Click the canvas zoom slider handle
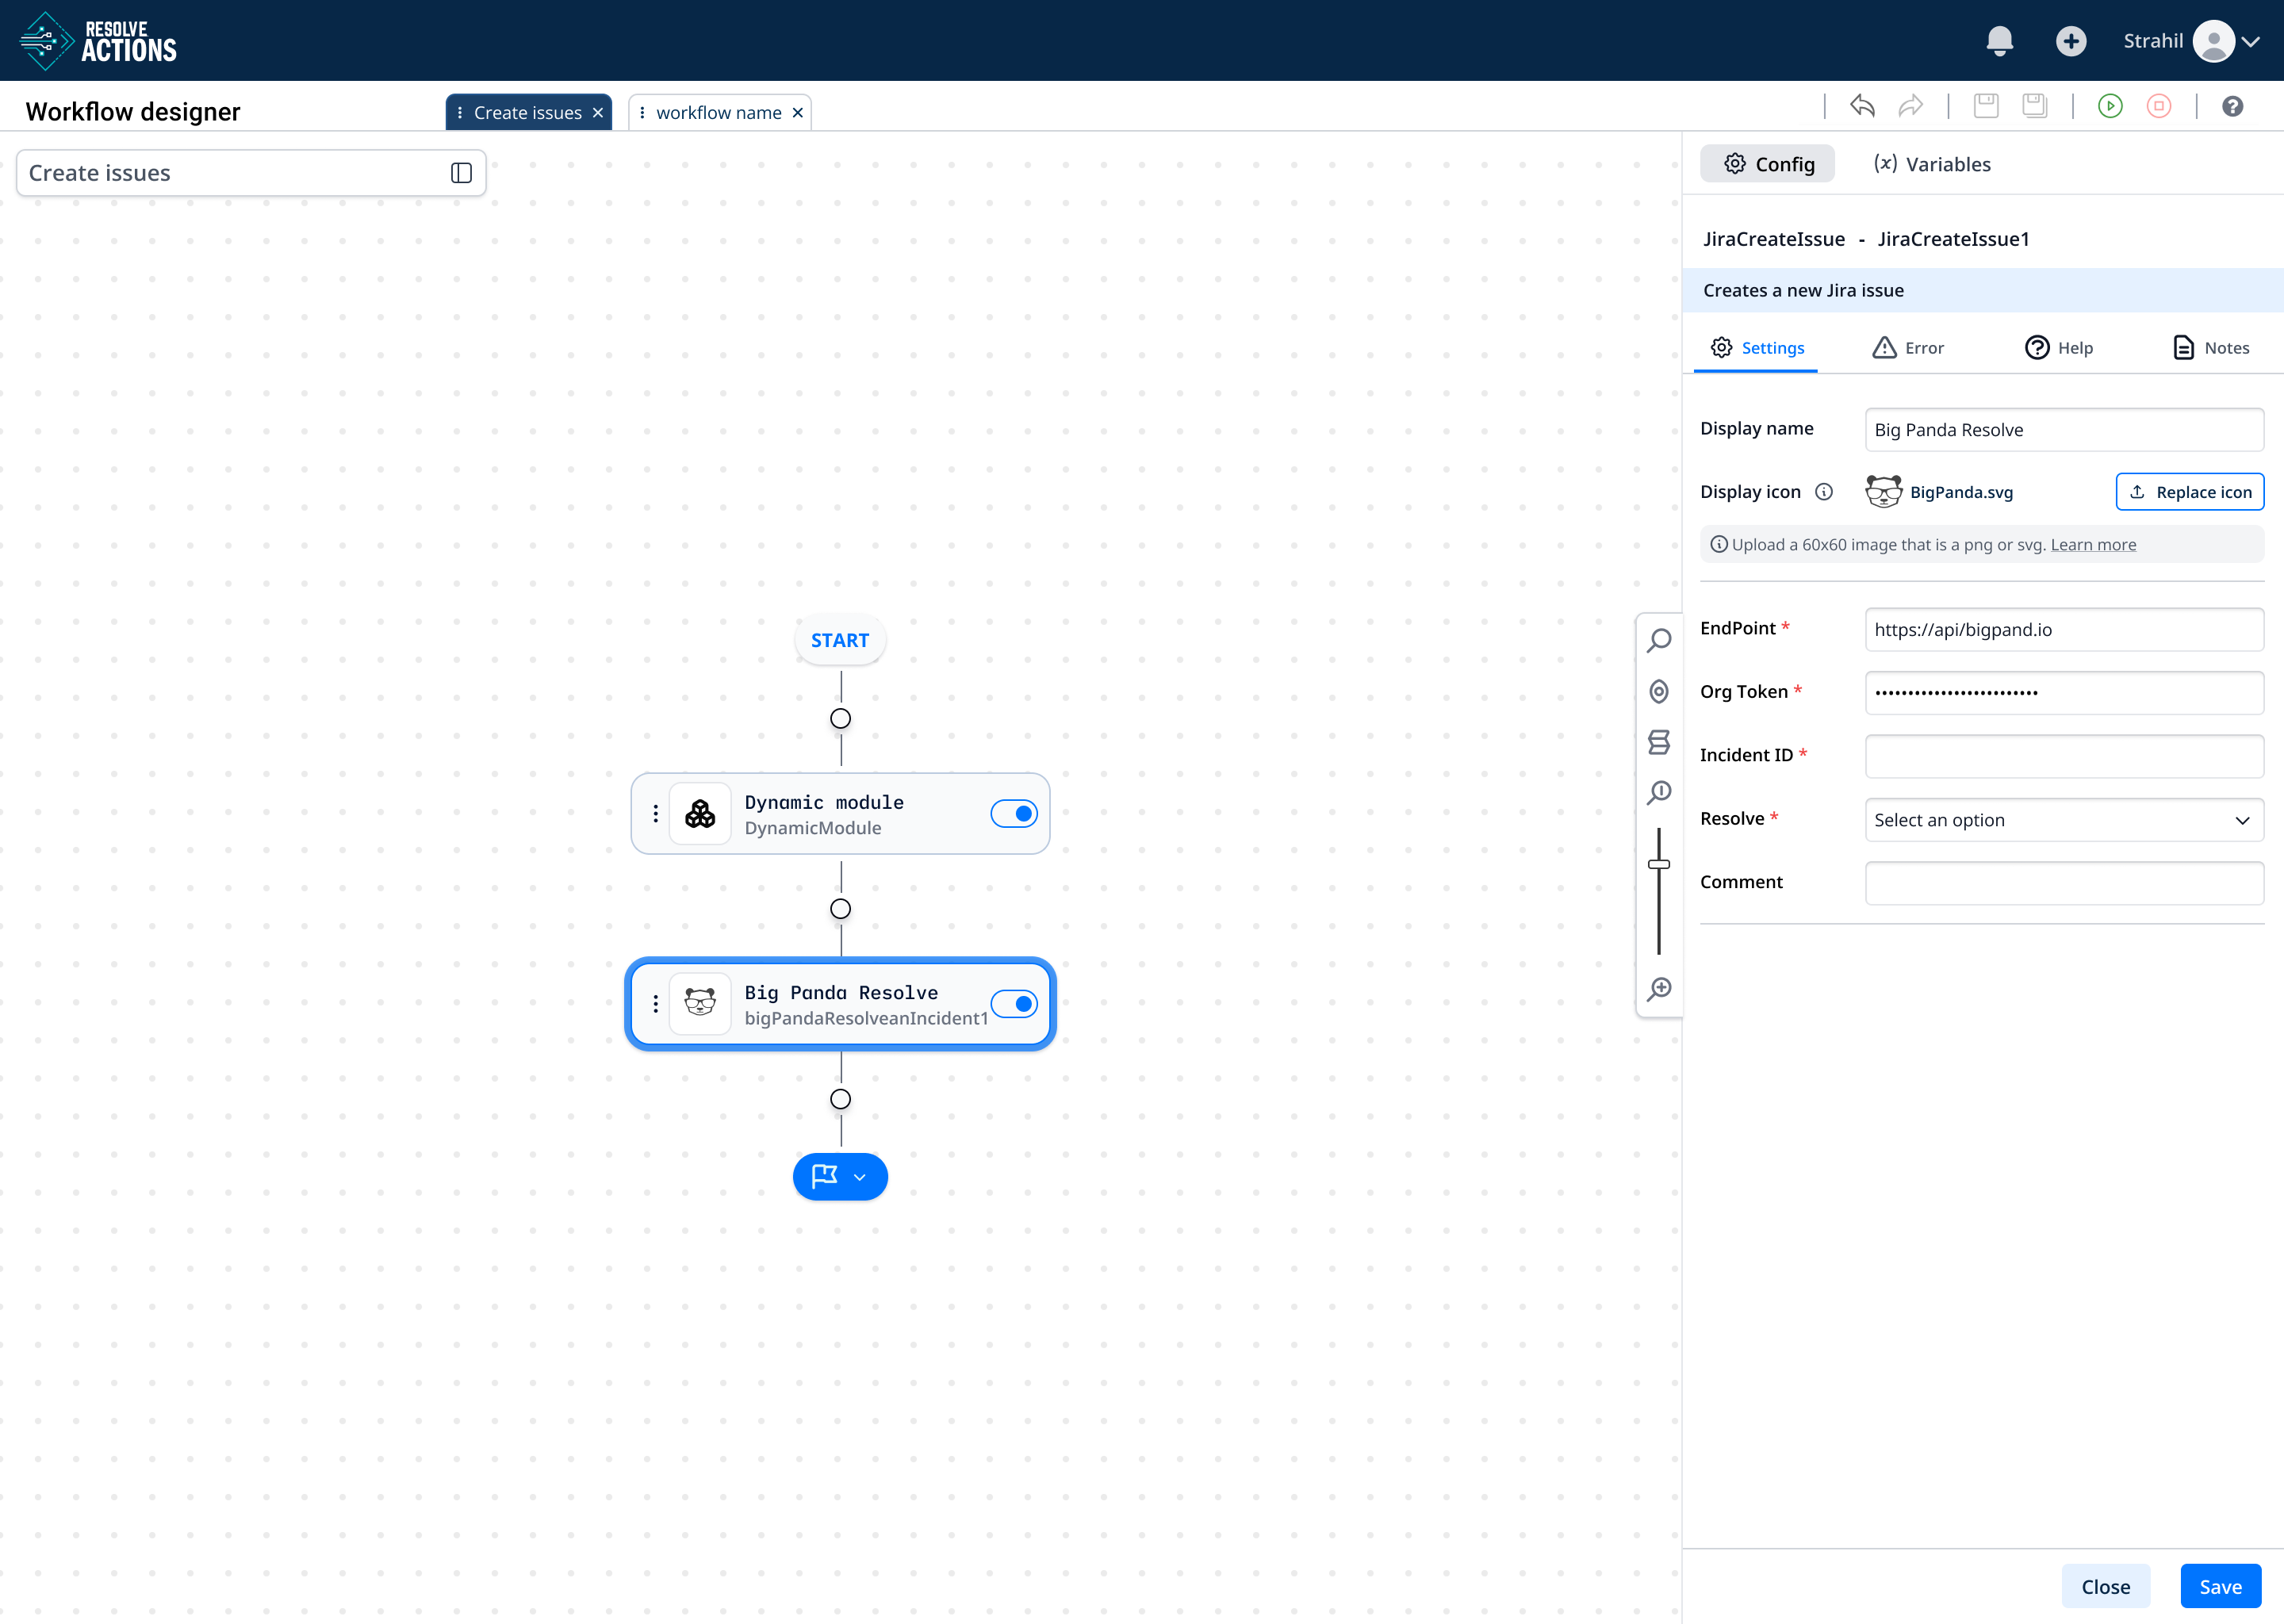Viewport: 2284px width, 1624px height. point(1659,864)
